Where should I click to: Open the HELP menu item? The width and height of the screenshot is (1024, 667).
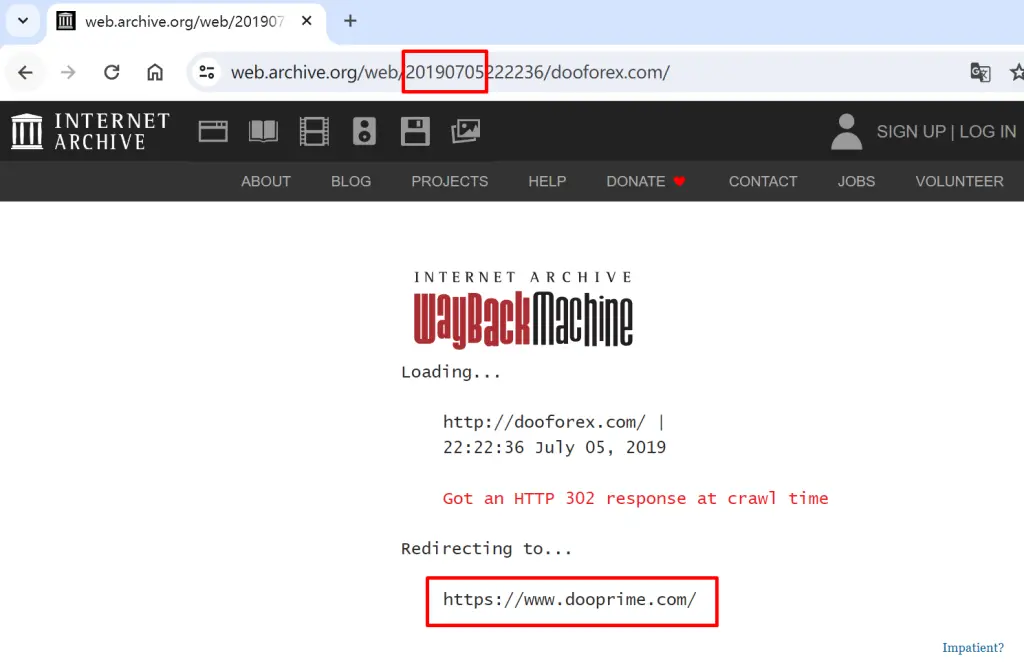coord(547,182)
